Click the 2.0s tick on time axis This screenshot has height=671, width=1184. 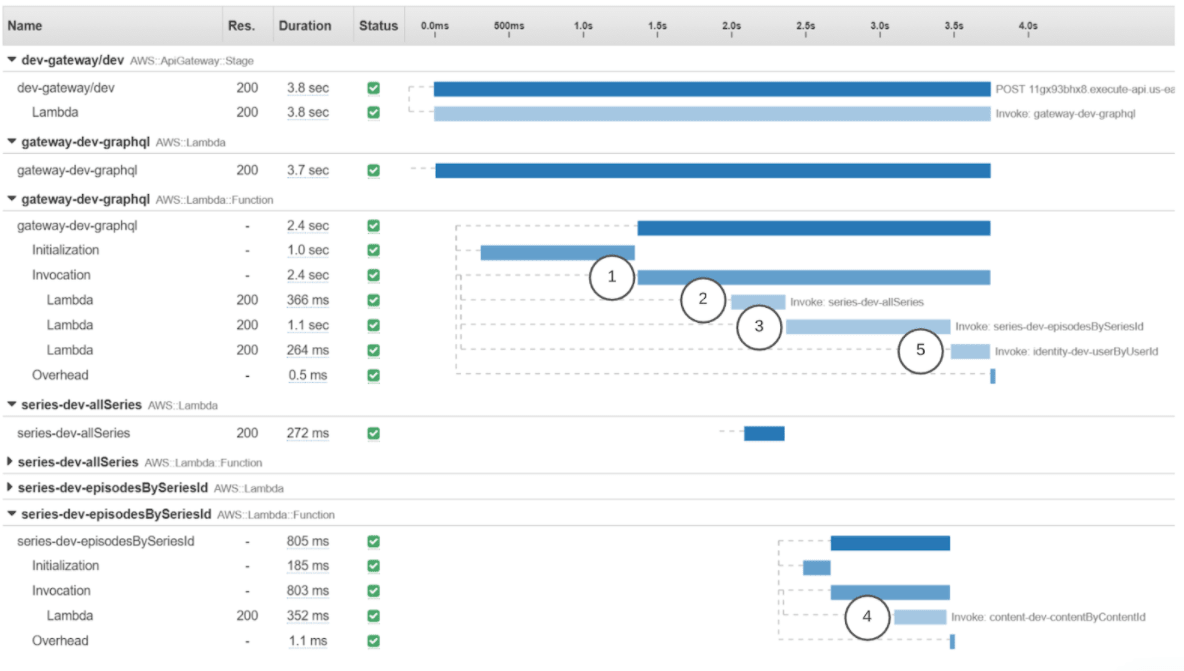731,26
